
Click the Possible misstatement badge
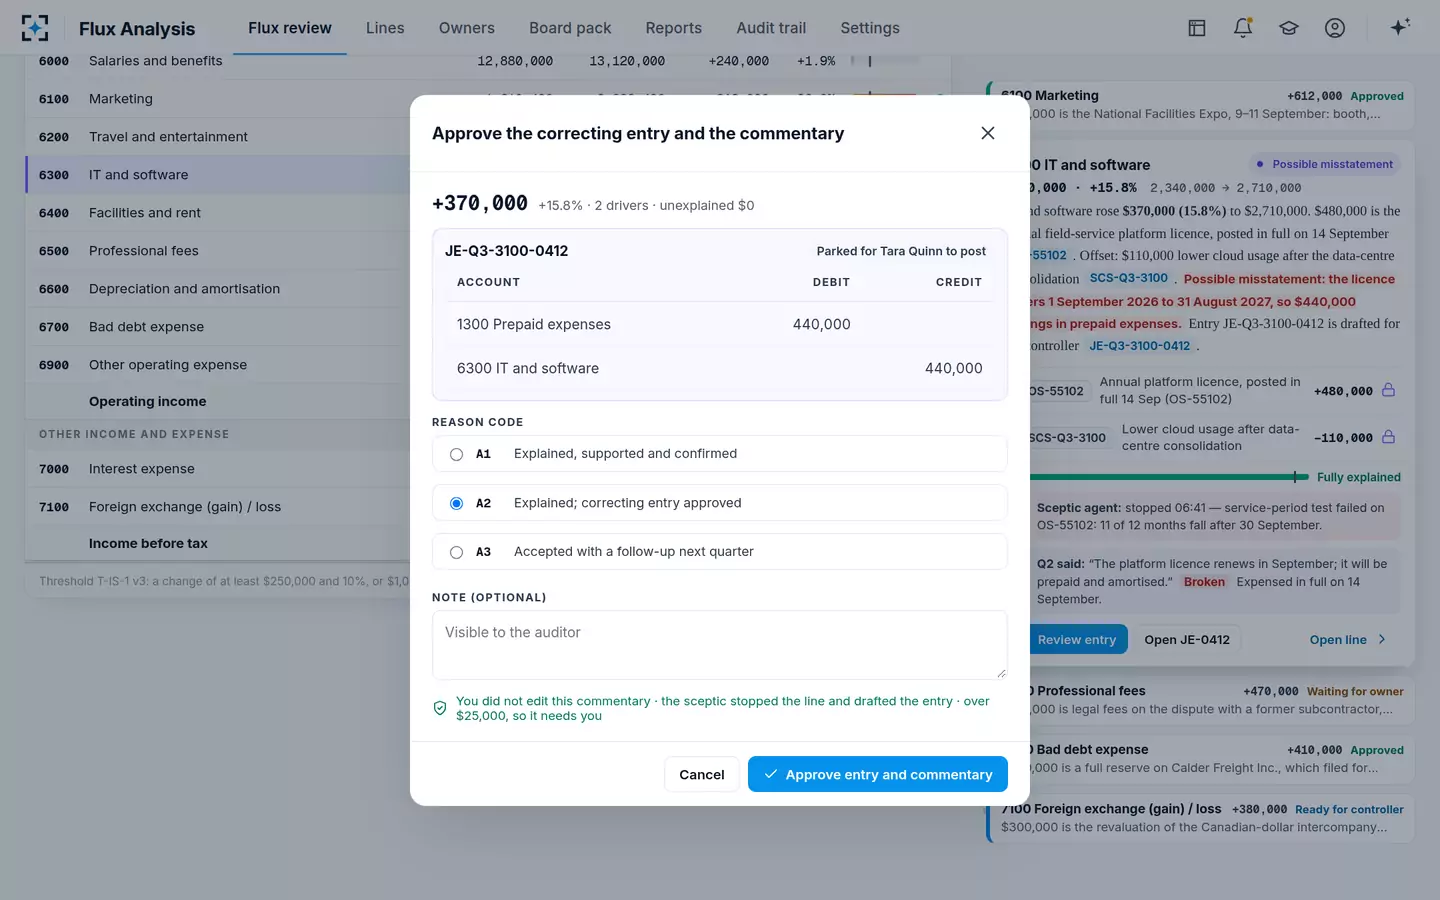pyautogui.click(x=1325, y=164)
